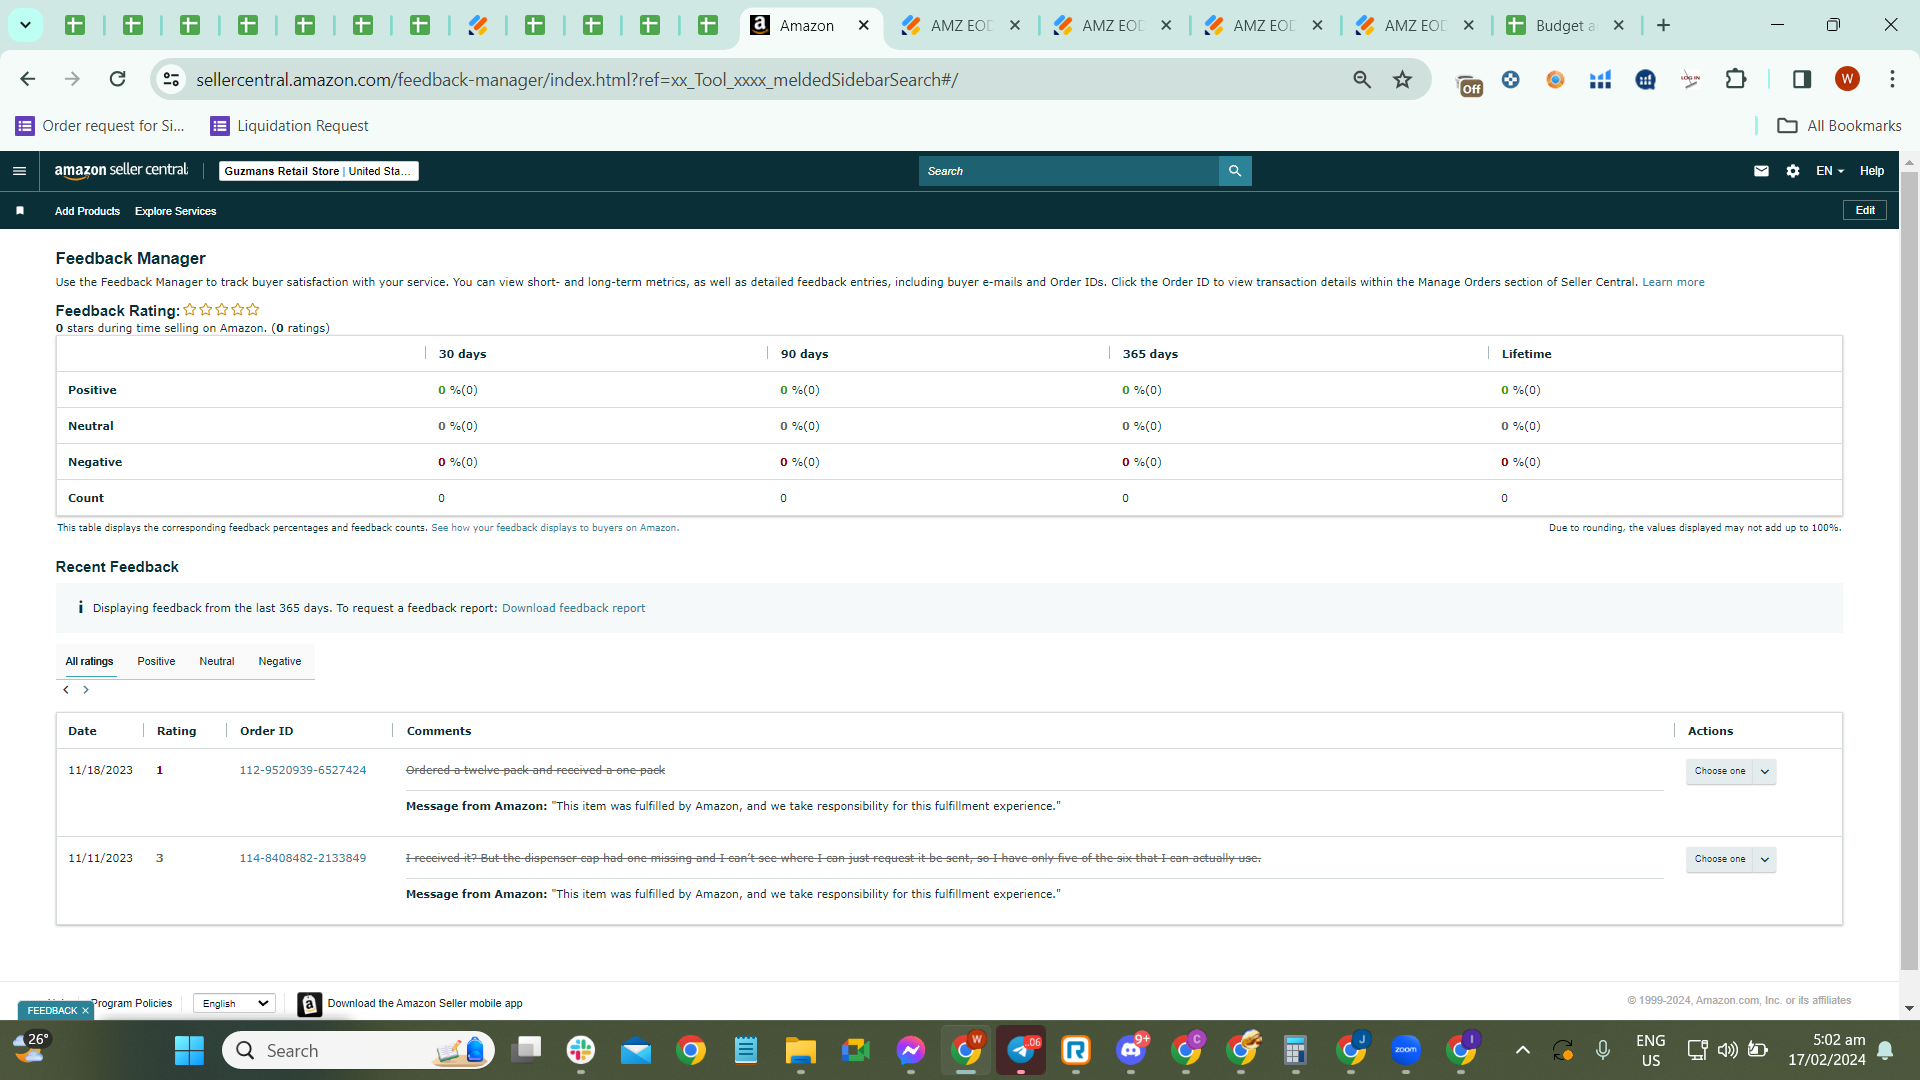Go to next feedback page arrow
1920x1080 pixels.
point(86,690)
